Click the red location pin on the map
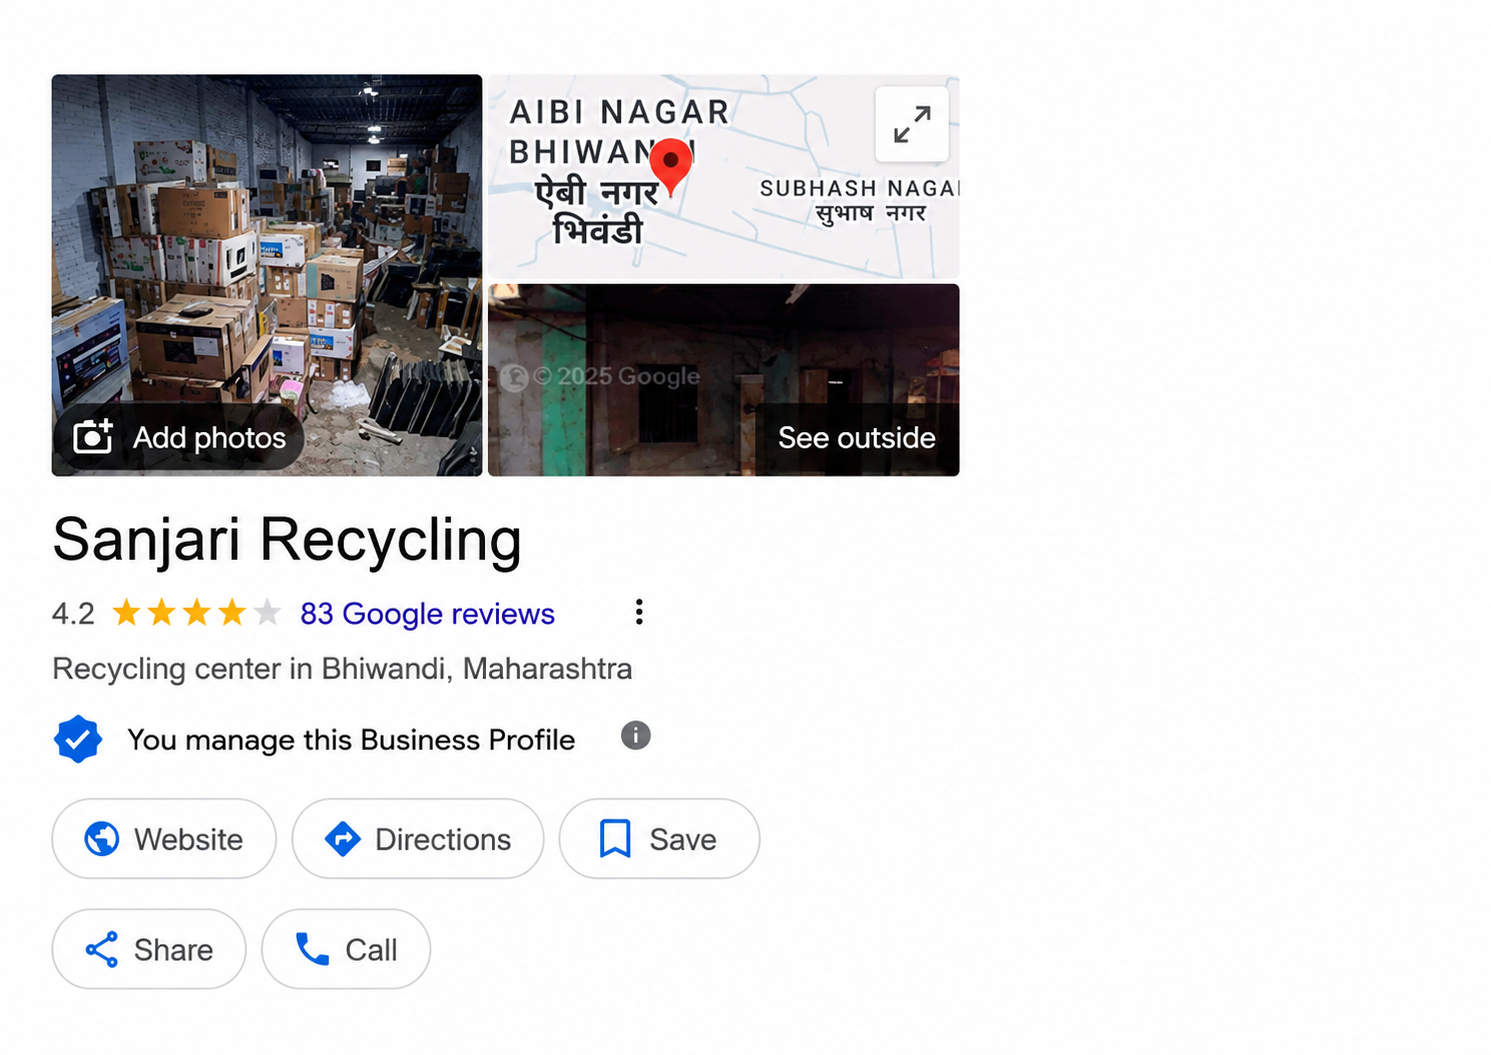 pyautogui.click(x=671, y=166)
